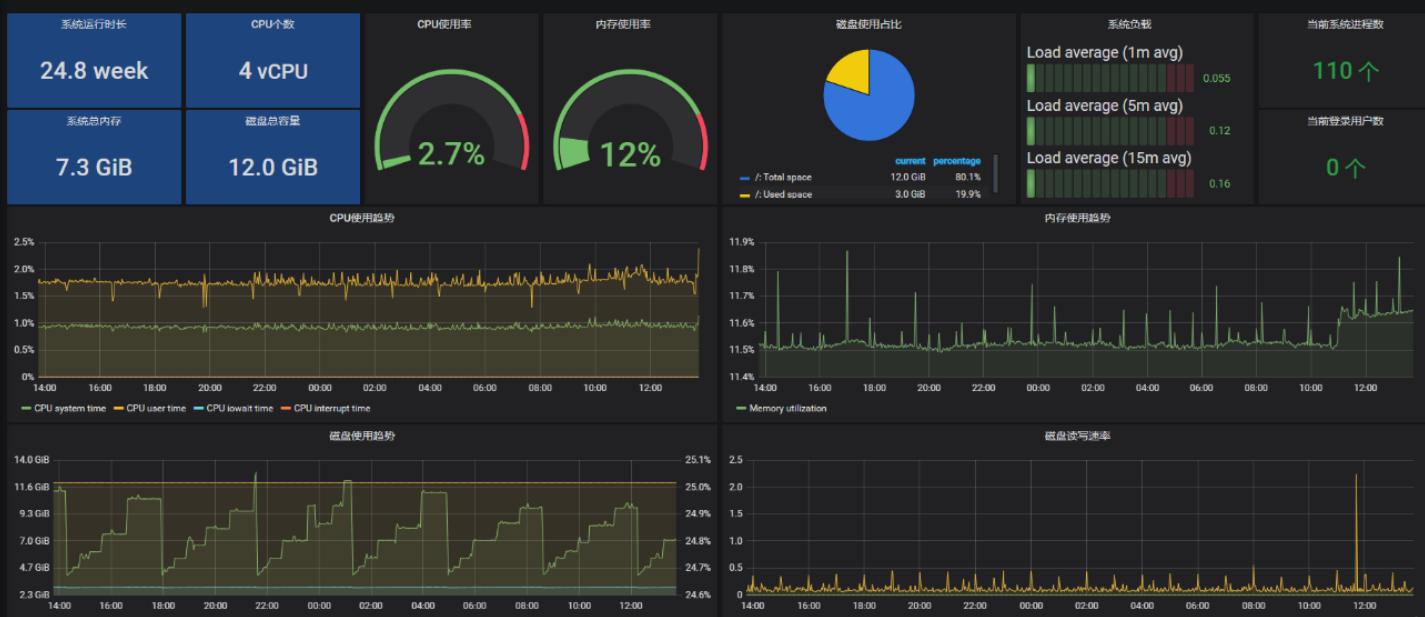Click the 25.1% label on disk trend axis
The width and height of the screenshot is (1425, 617).
[698, 460]
